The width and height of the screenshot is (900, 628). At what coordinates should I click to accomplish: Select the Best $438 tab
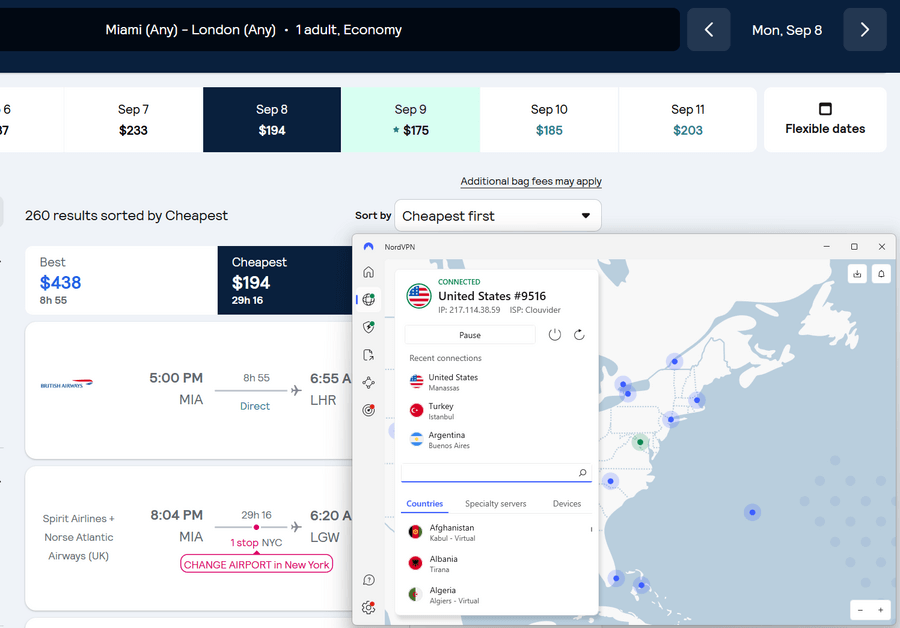121,281
